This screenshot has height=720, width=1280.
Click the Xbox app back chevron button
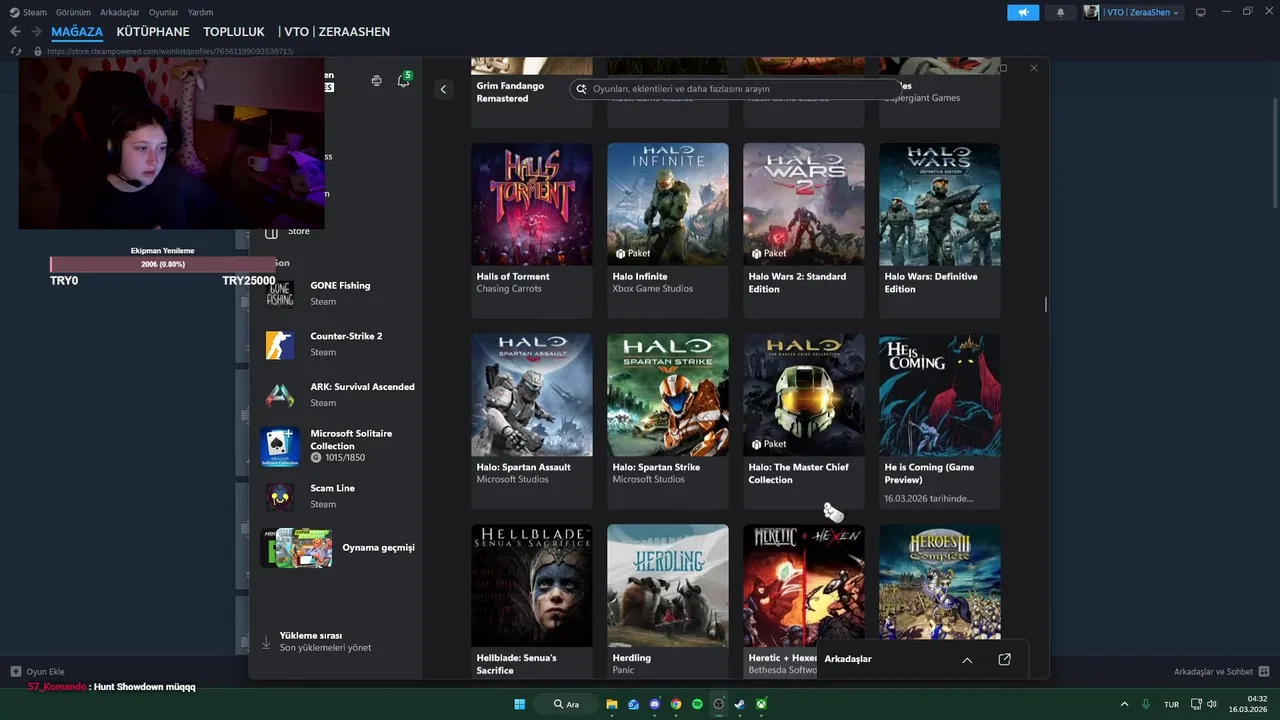pos(443,89)
